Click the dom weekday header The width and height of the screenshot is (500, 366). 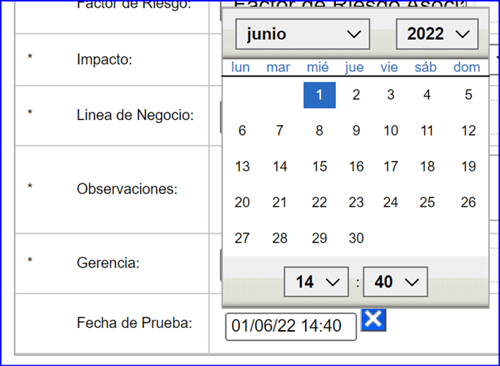467,67
